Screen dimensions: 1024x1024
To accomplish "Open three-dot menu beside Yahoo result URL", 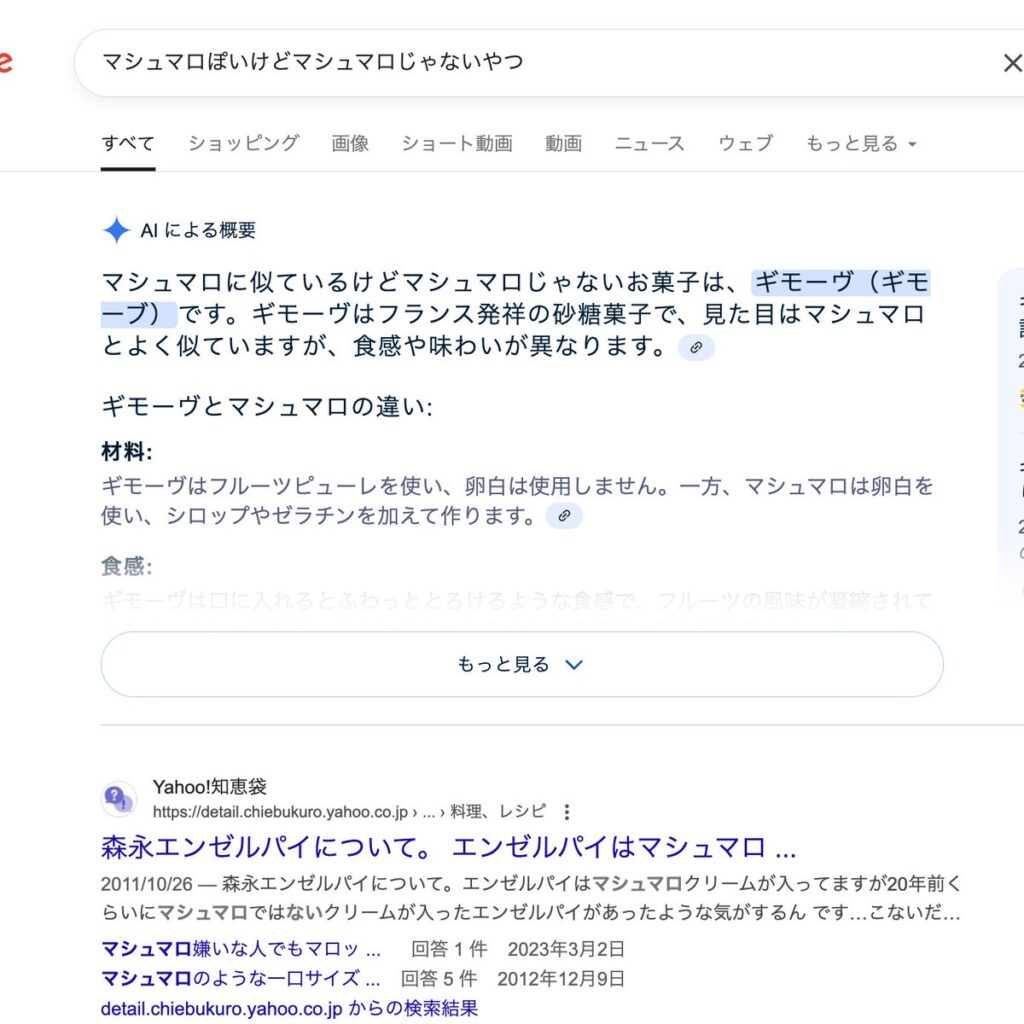I will (x=567, y=811).
